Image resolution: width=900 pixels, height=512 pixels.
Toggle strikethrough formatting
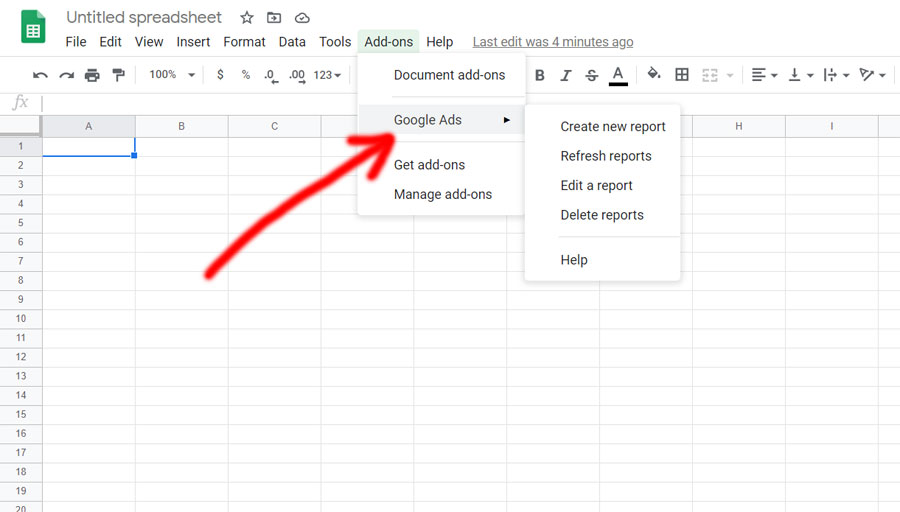point(592,75)
